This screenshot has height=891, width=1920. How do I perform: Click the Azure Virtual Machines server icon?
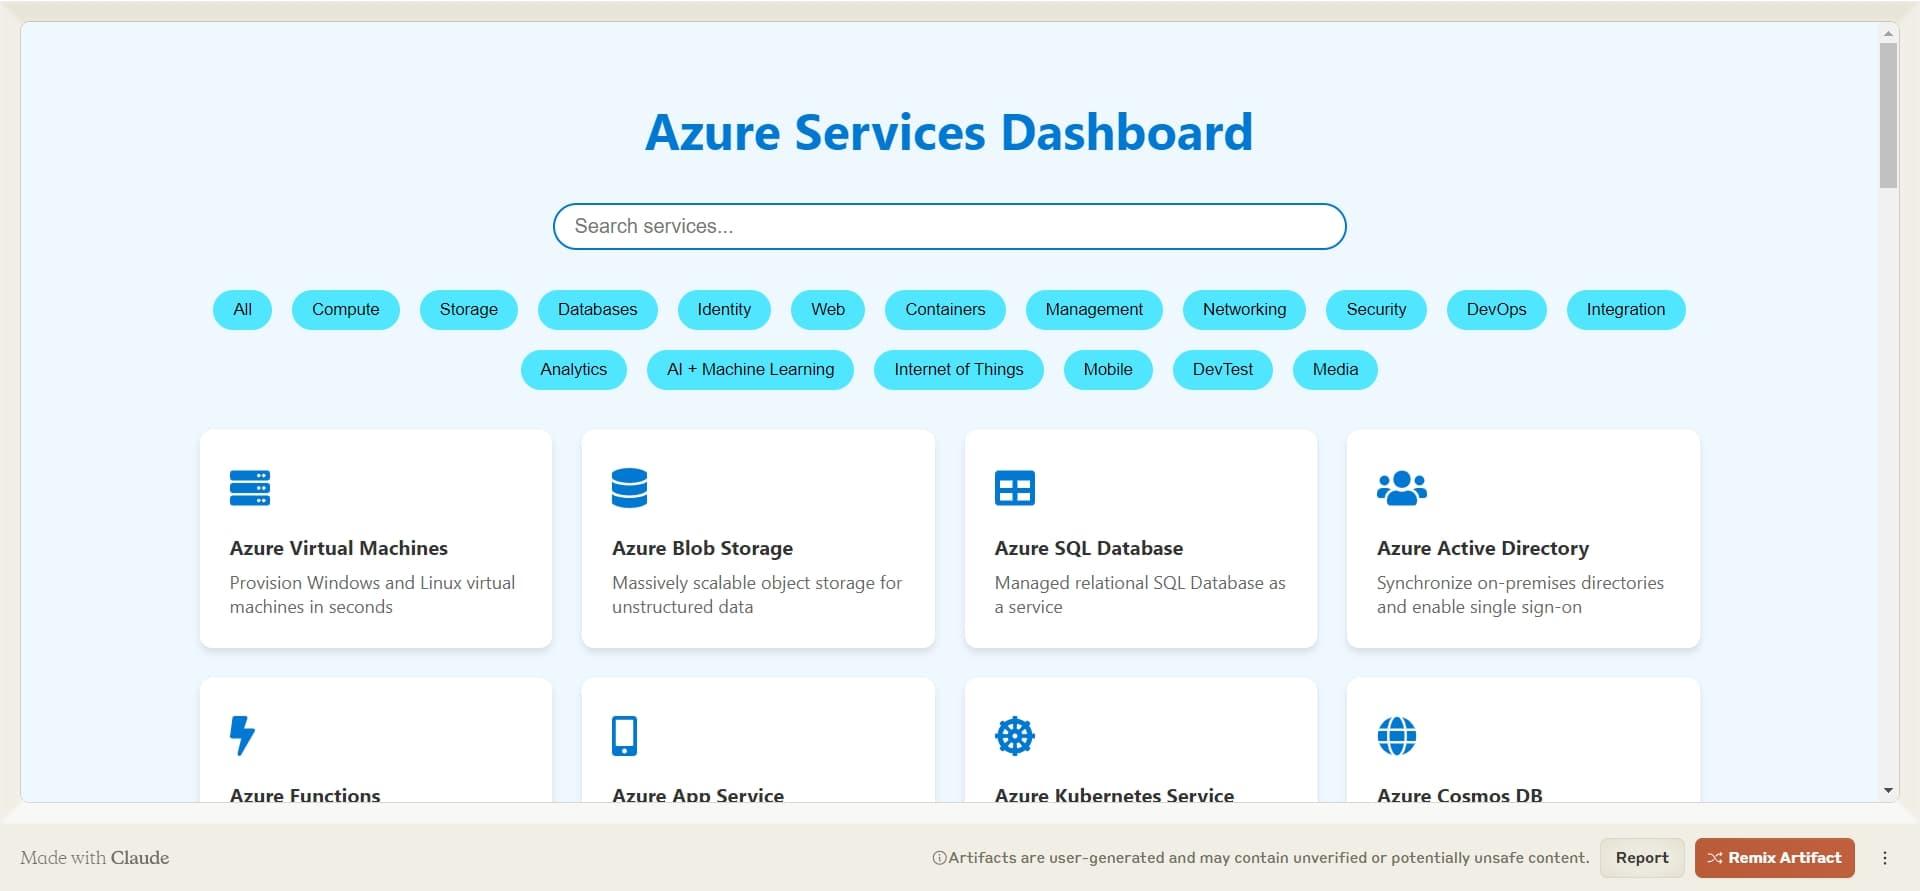click(x=249, y=488)
